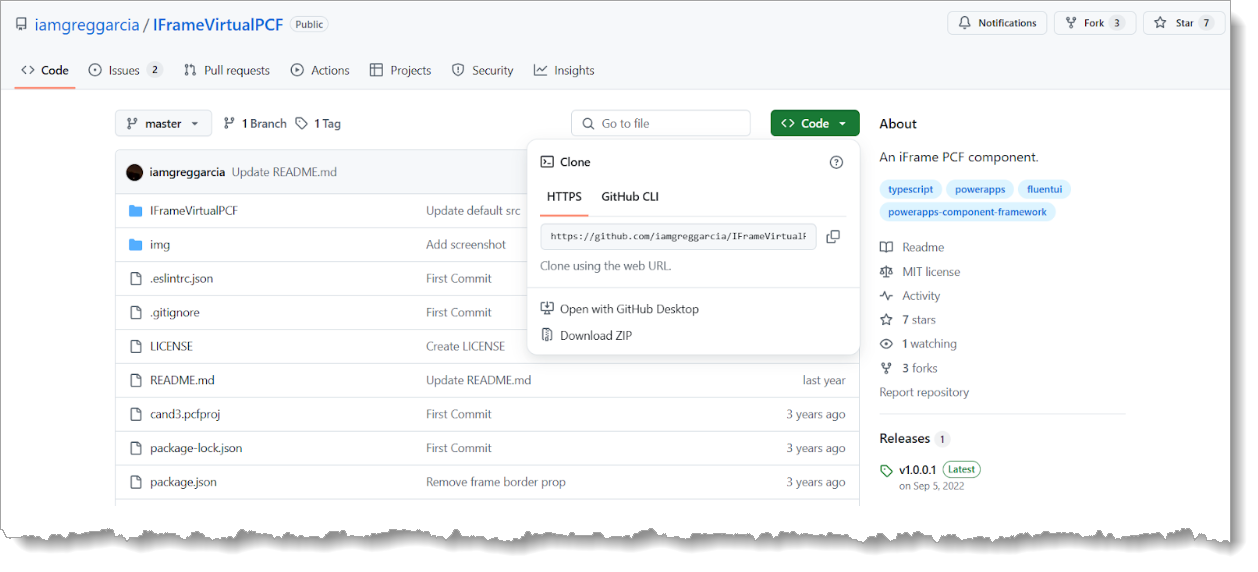Screen dimensions: 1258x572
Task: Open the .eslintrc.json file
Action: tap(181, 278)
